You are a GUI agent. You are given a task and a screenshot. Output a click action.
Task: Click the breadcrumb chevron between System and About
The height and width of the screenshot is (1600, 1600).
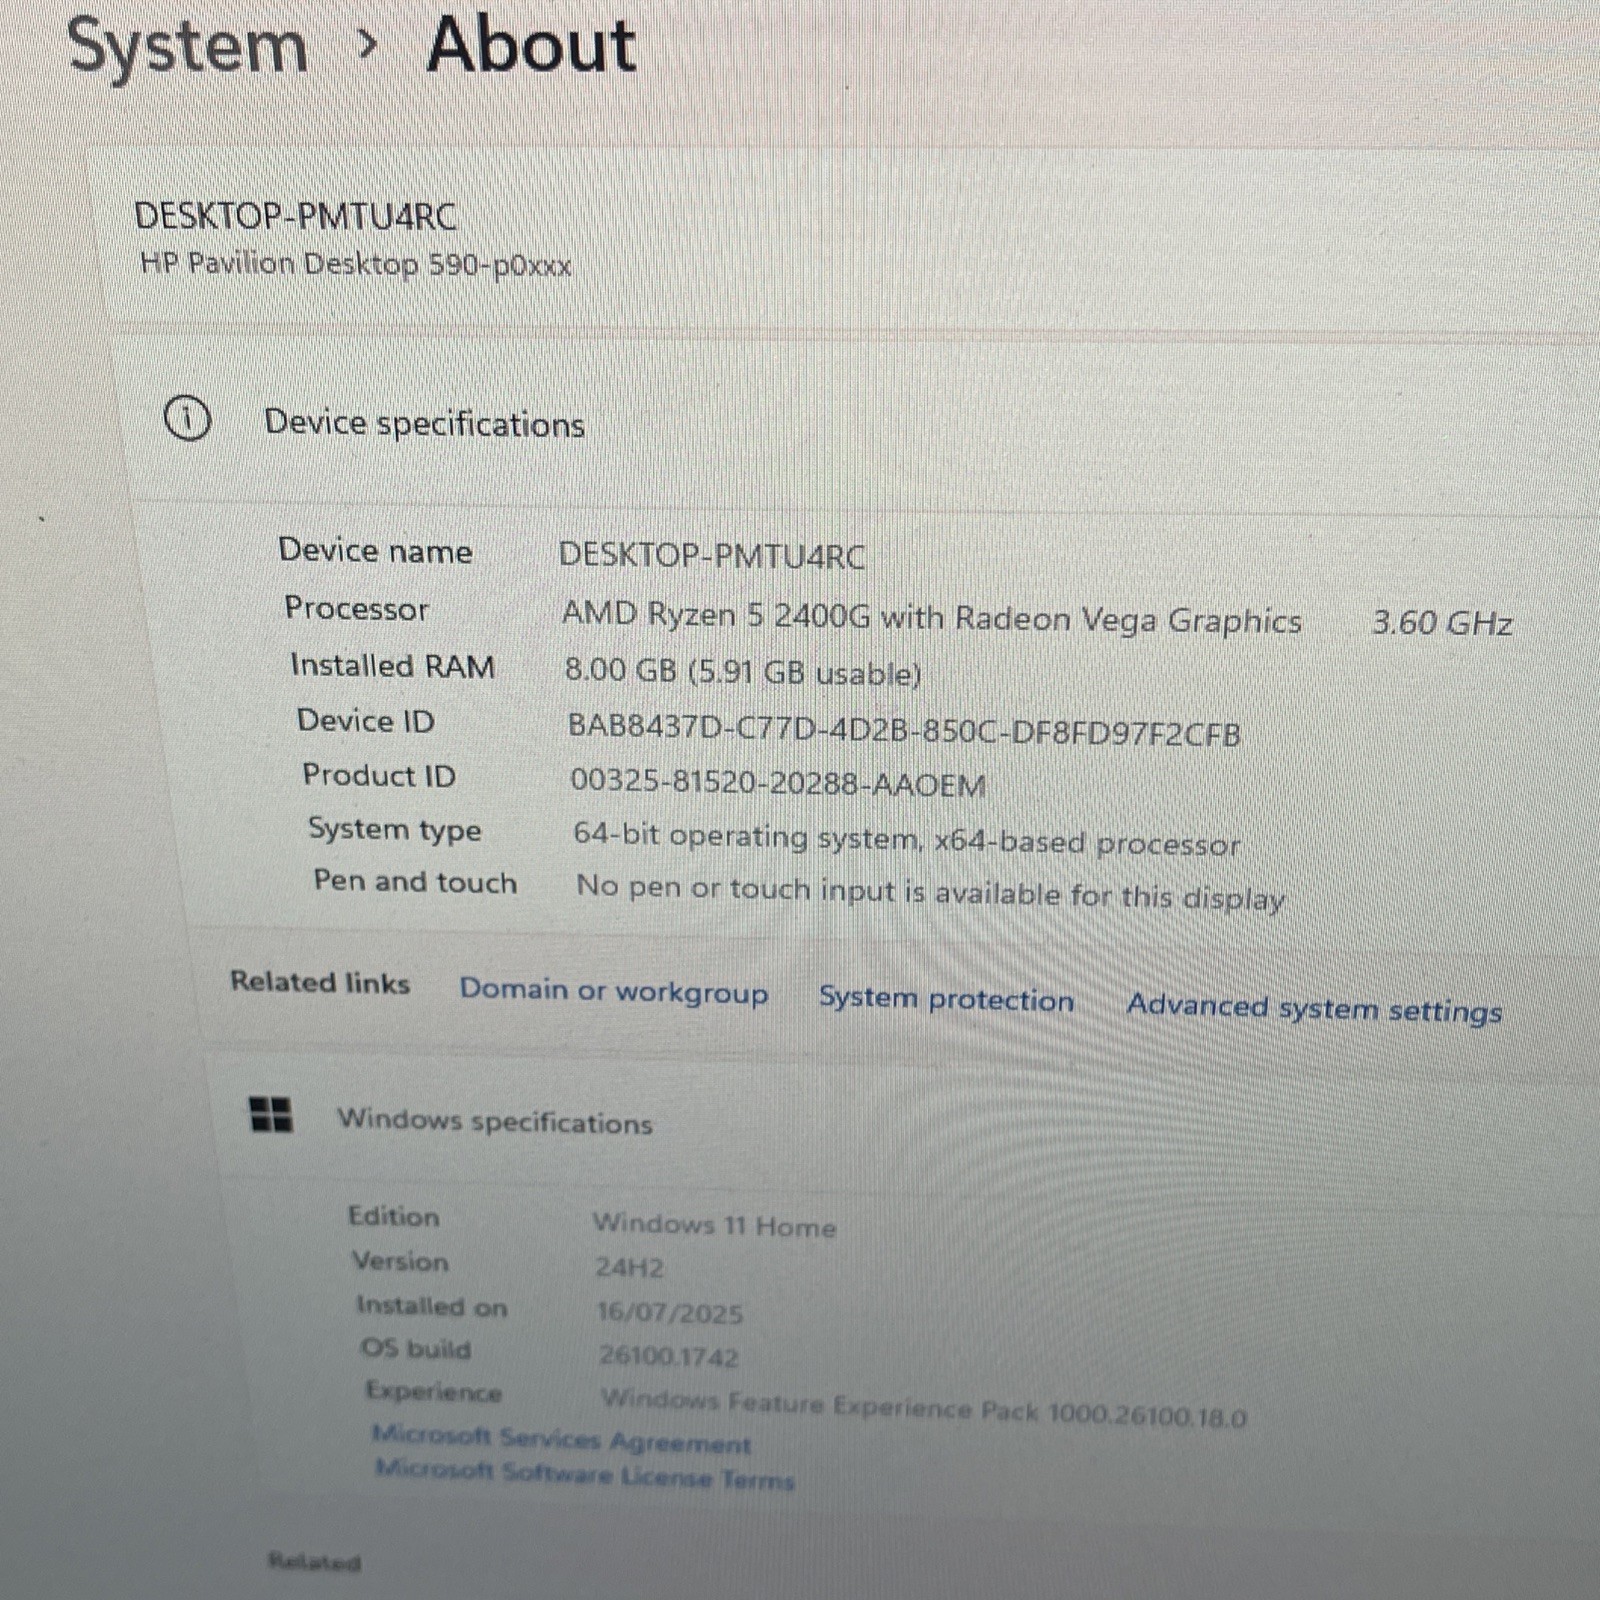click(368, 45)
